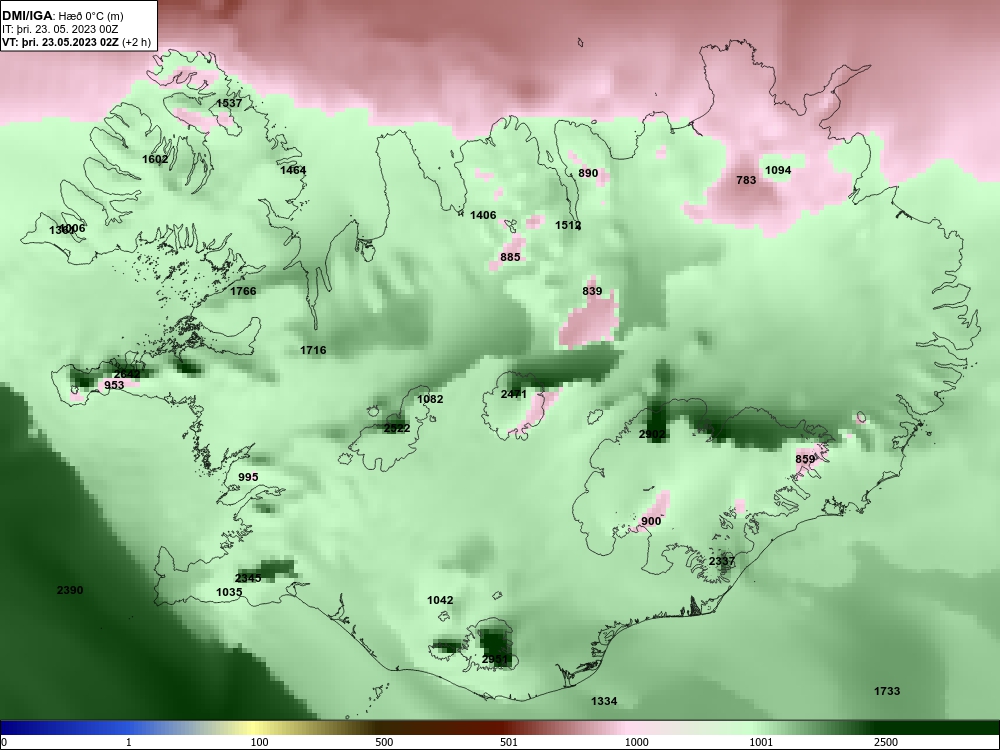Select the 1716 value label
The height and width of the screenshot is (750, 1000).
(x=313, y=349)
